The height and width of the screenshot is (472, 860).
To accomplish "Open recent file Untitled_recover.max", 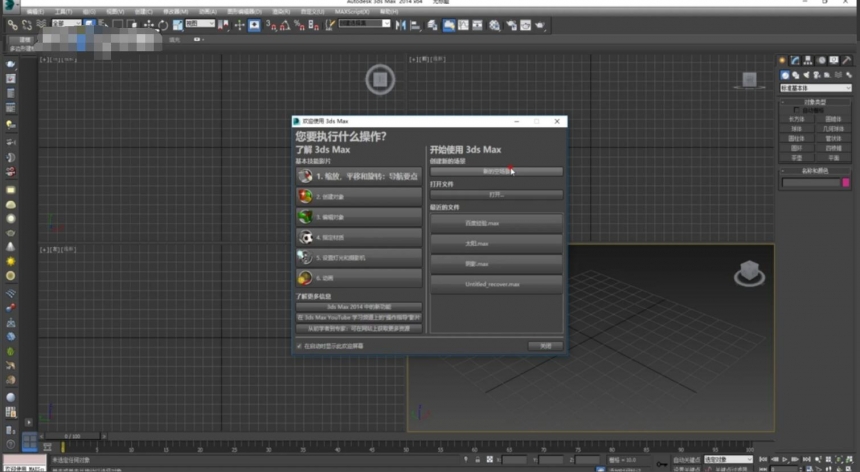I will tap(496, 285).
